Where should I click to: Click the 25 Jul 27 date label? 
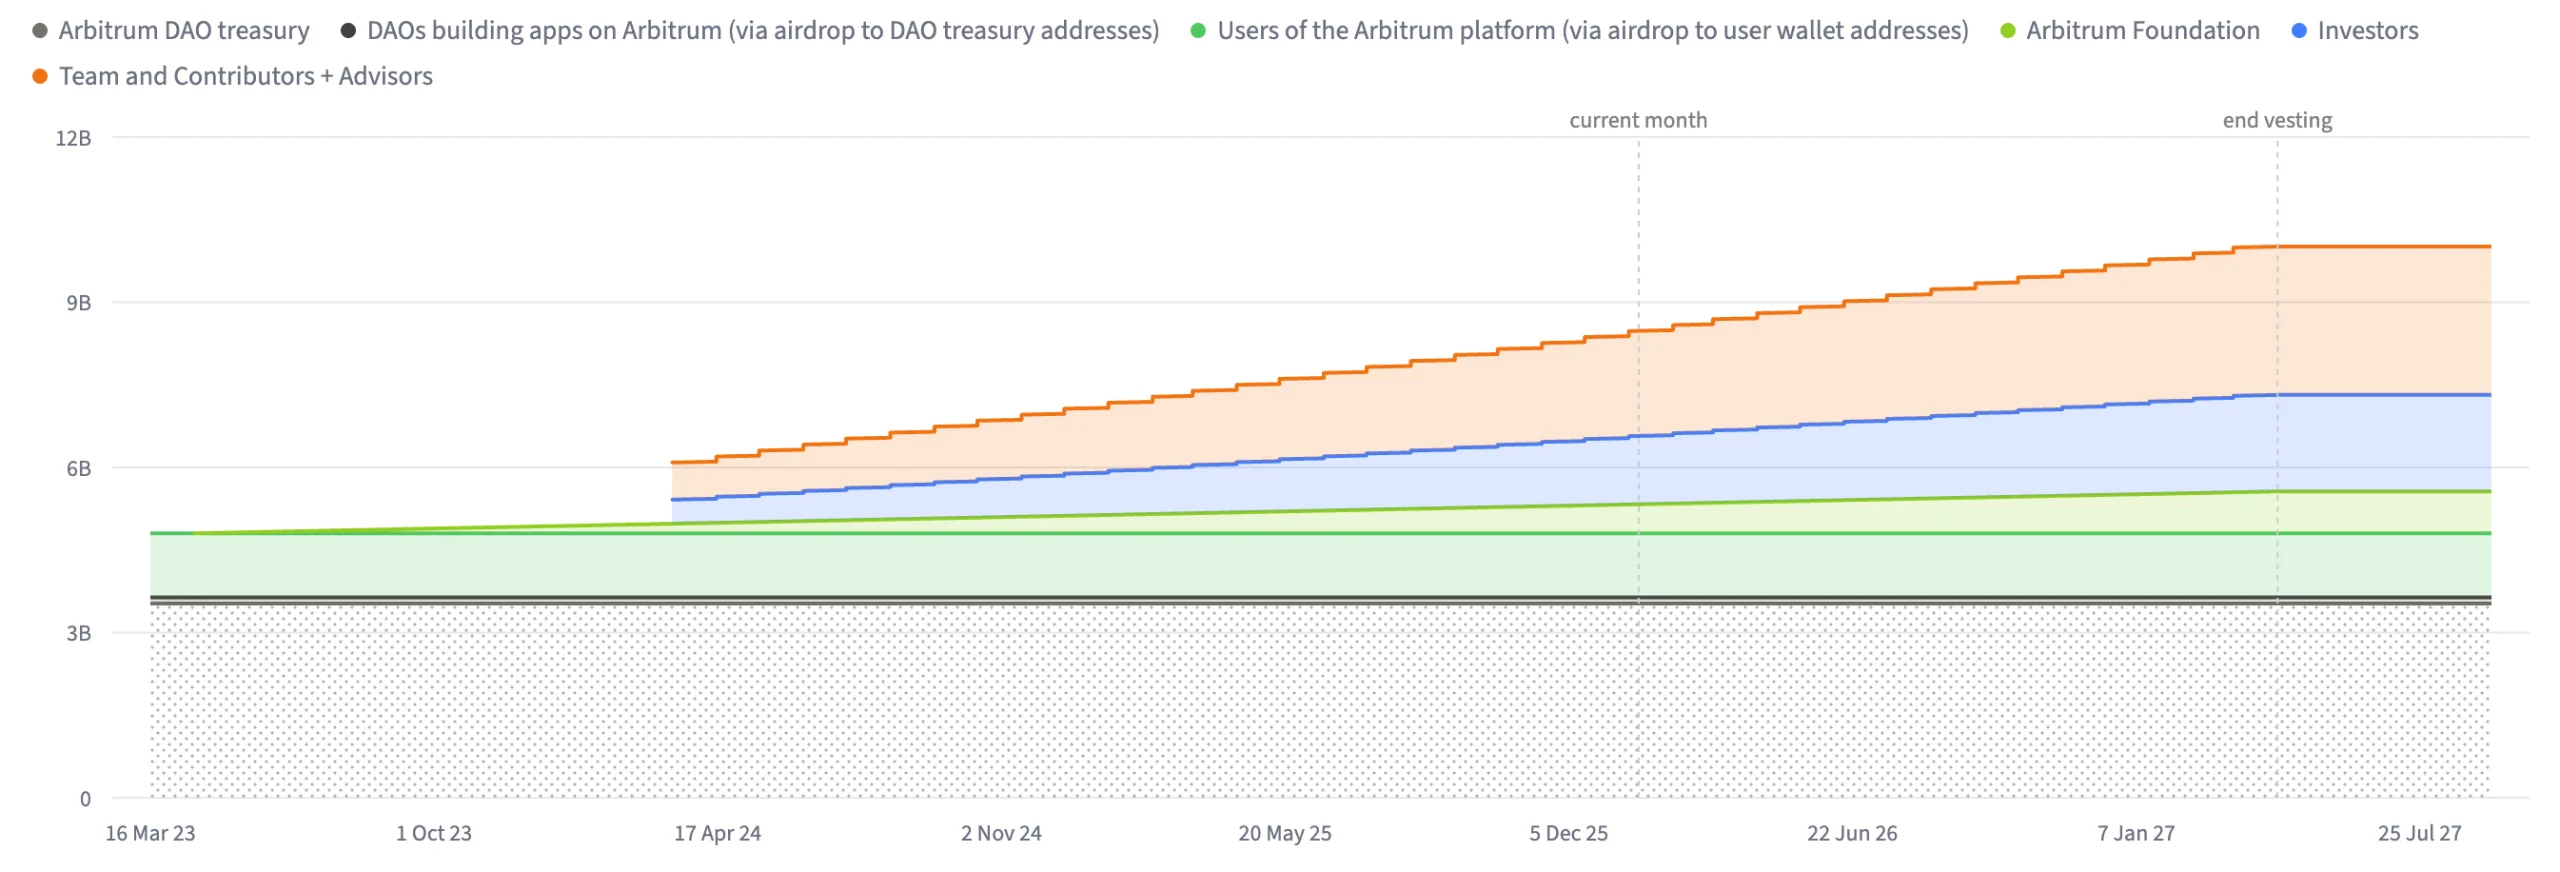2418,833
